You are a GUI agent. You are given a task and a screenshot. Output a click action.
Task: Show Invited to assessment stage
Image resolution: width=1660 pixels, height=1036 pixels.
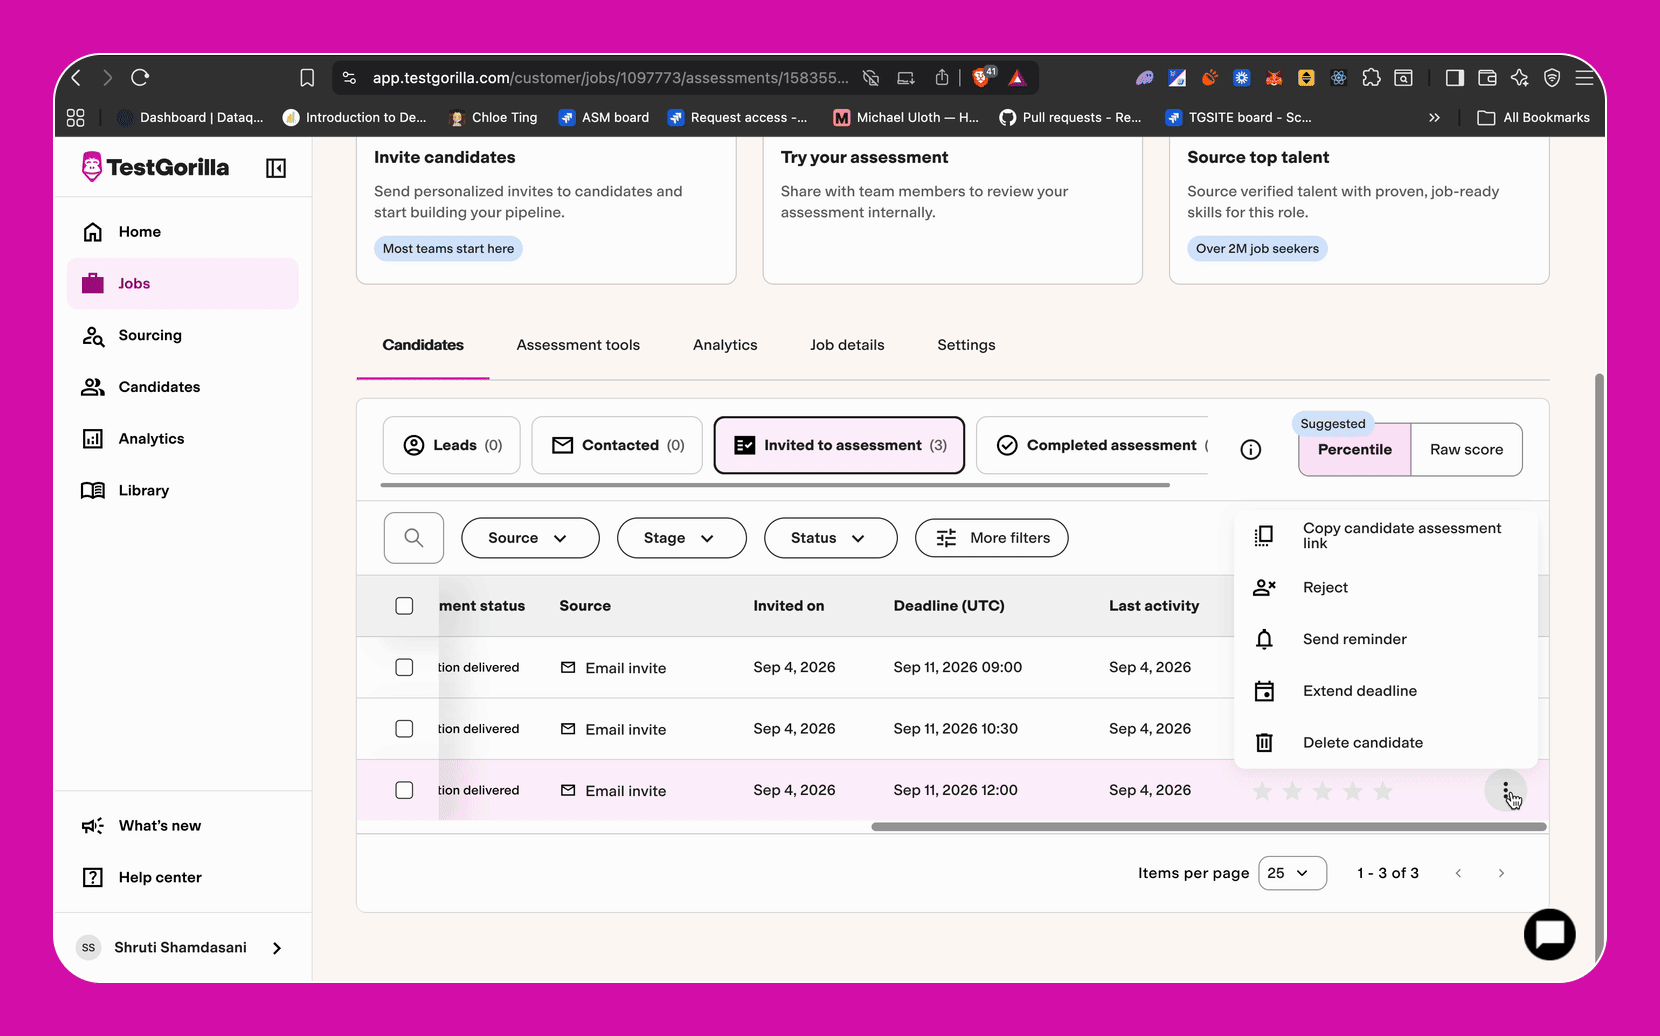839,445
